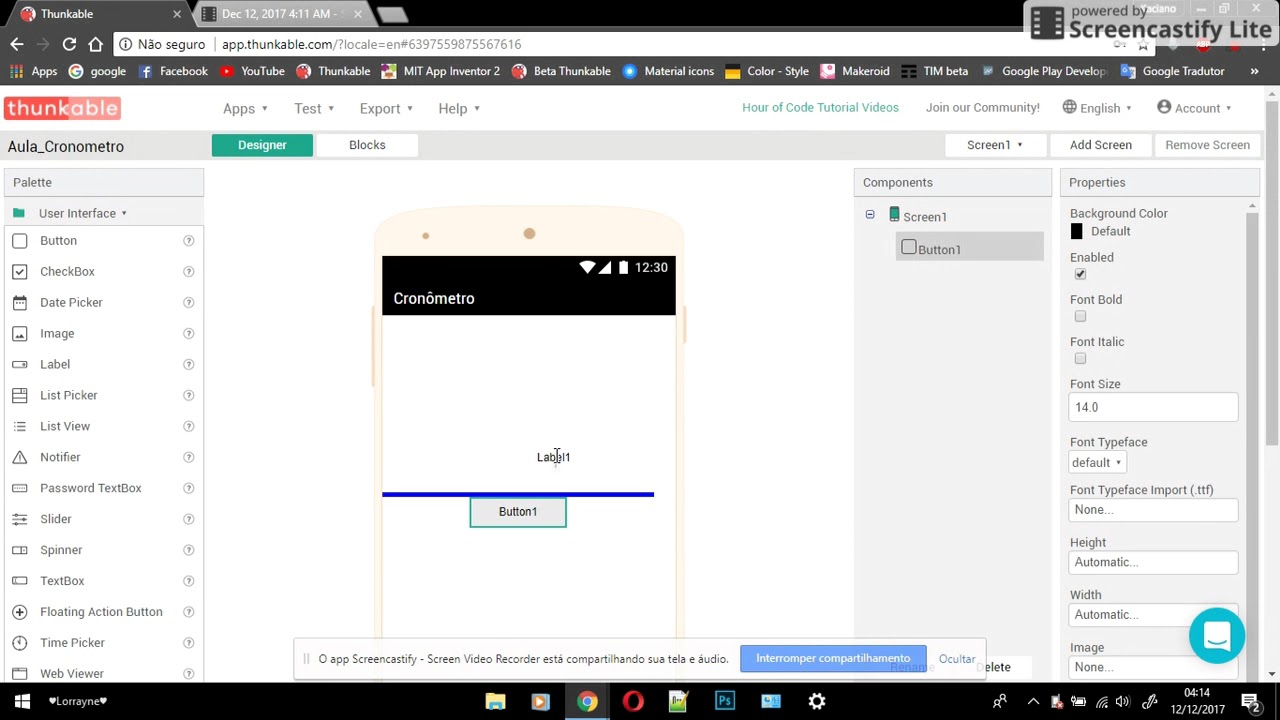Open the Apps dropdown menu

pyautogui.click(x=245, y=108)
